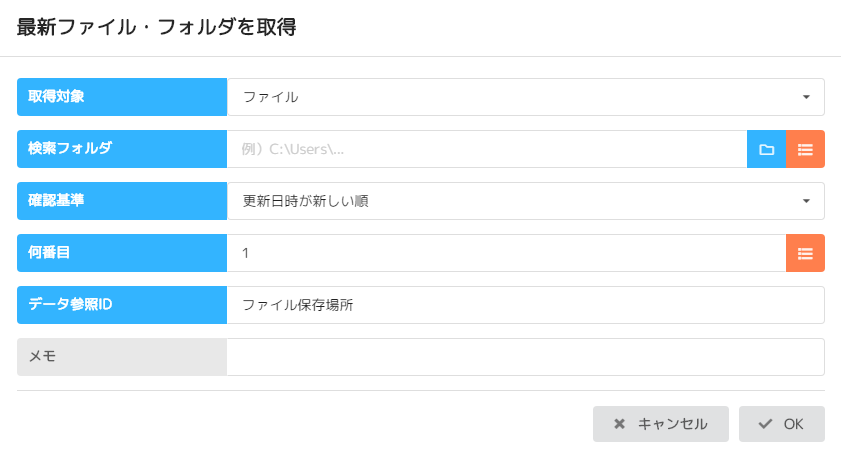Screen dimensions: 841x461
Task: Open the 取得対象 dropdown
Action: [x=525, y=97]
